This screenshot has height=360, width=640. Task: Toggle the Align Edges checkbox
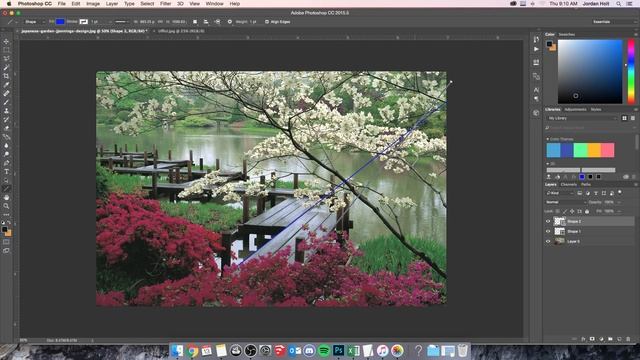click(267, 22)
